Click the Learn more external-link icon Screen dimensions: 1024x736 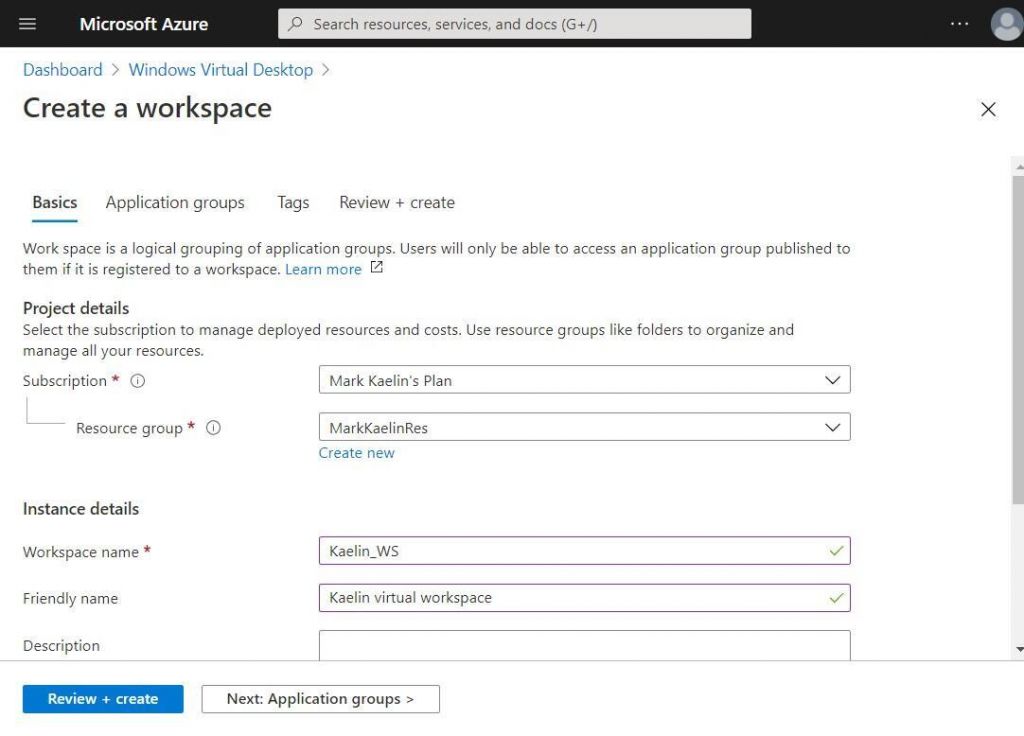pos(375,266)
